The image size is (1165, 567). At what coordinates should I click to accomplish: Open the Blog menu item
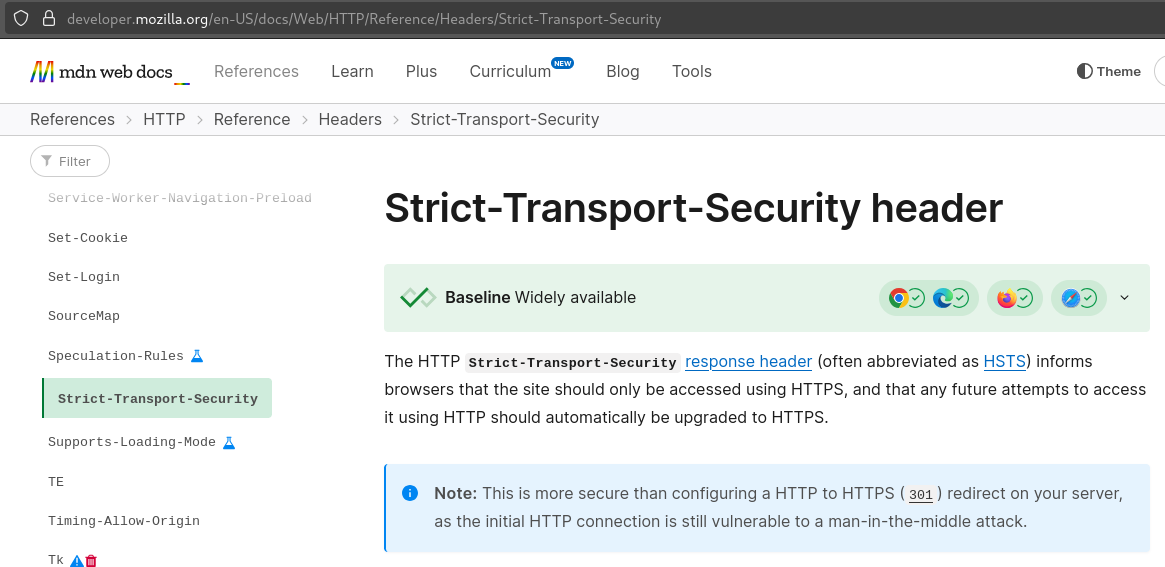coord(622,71)
